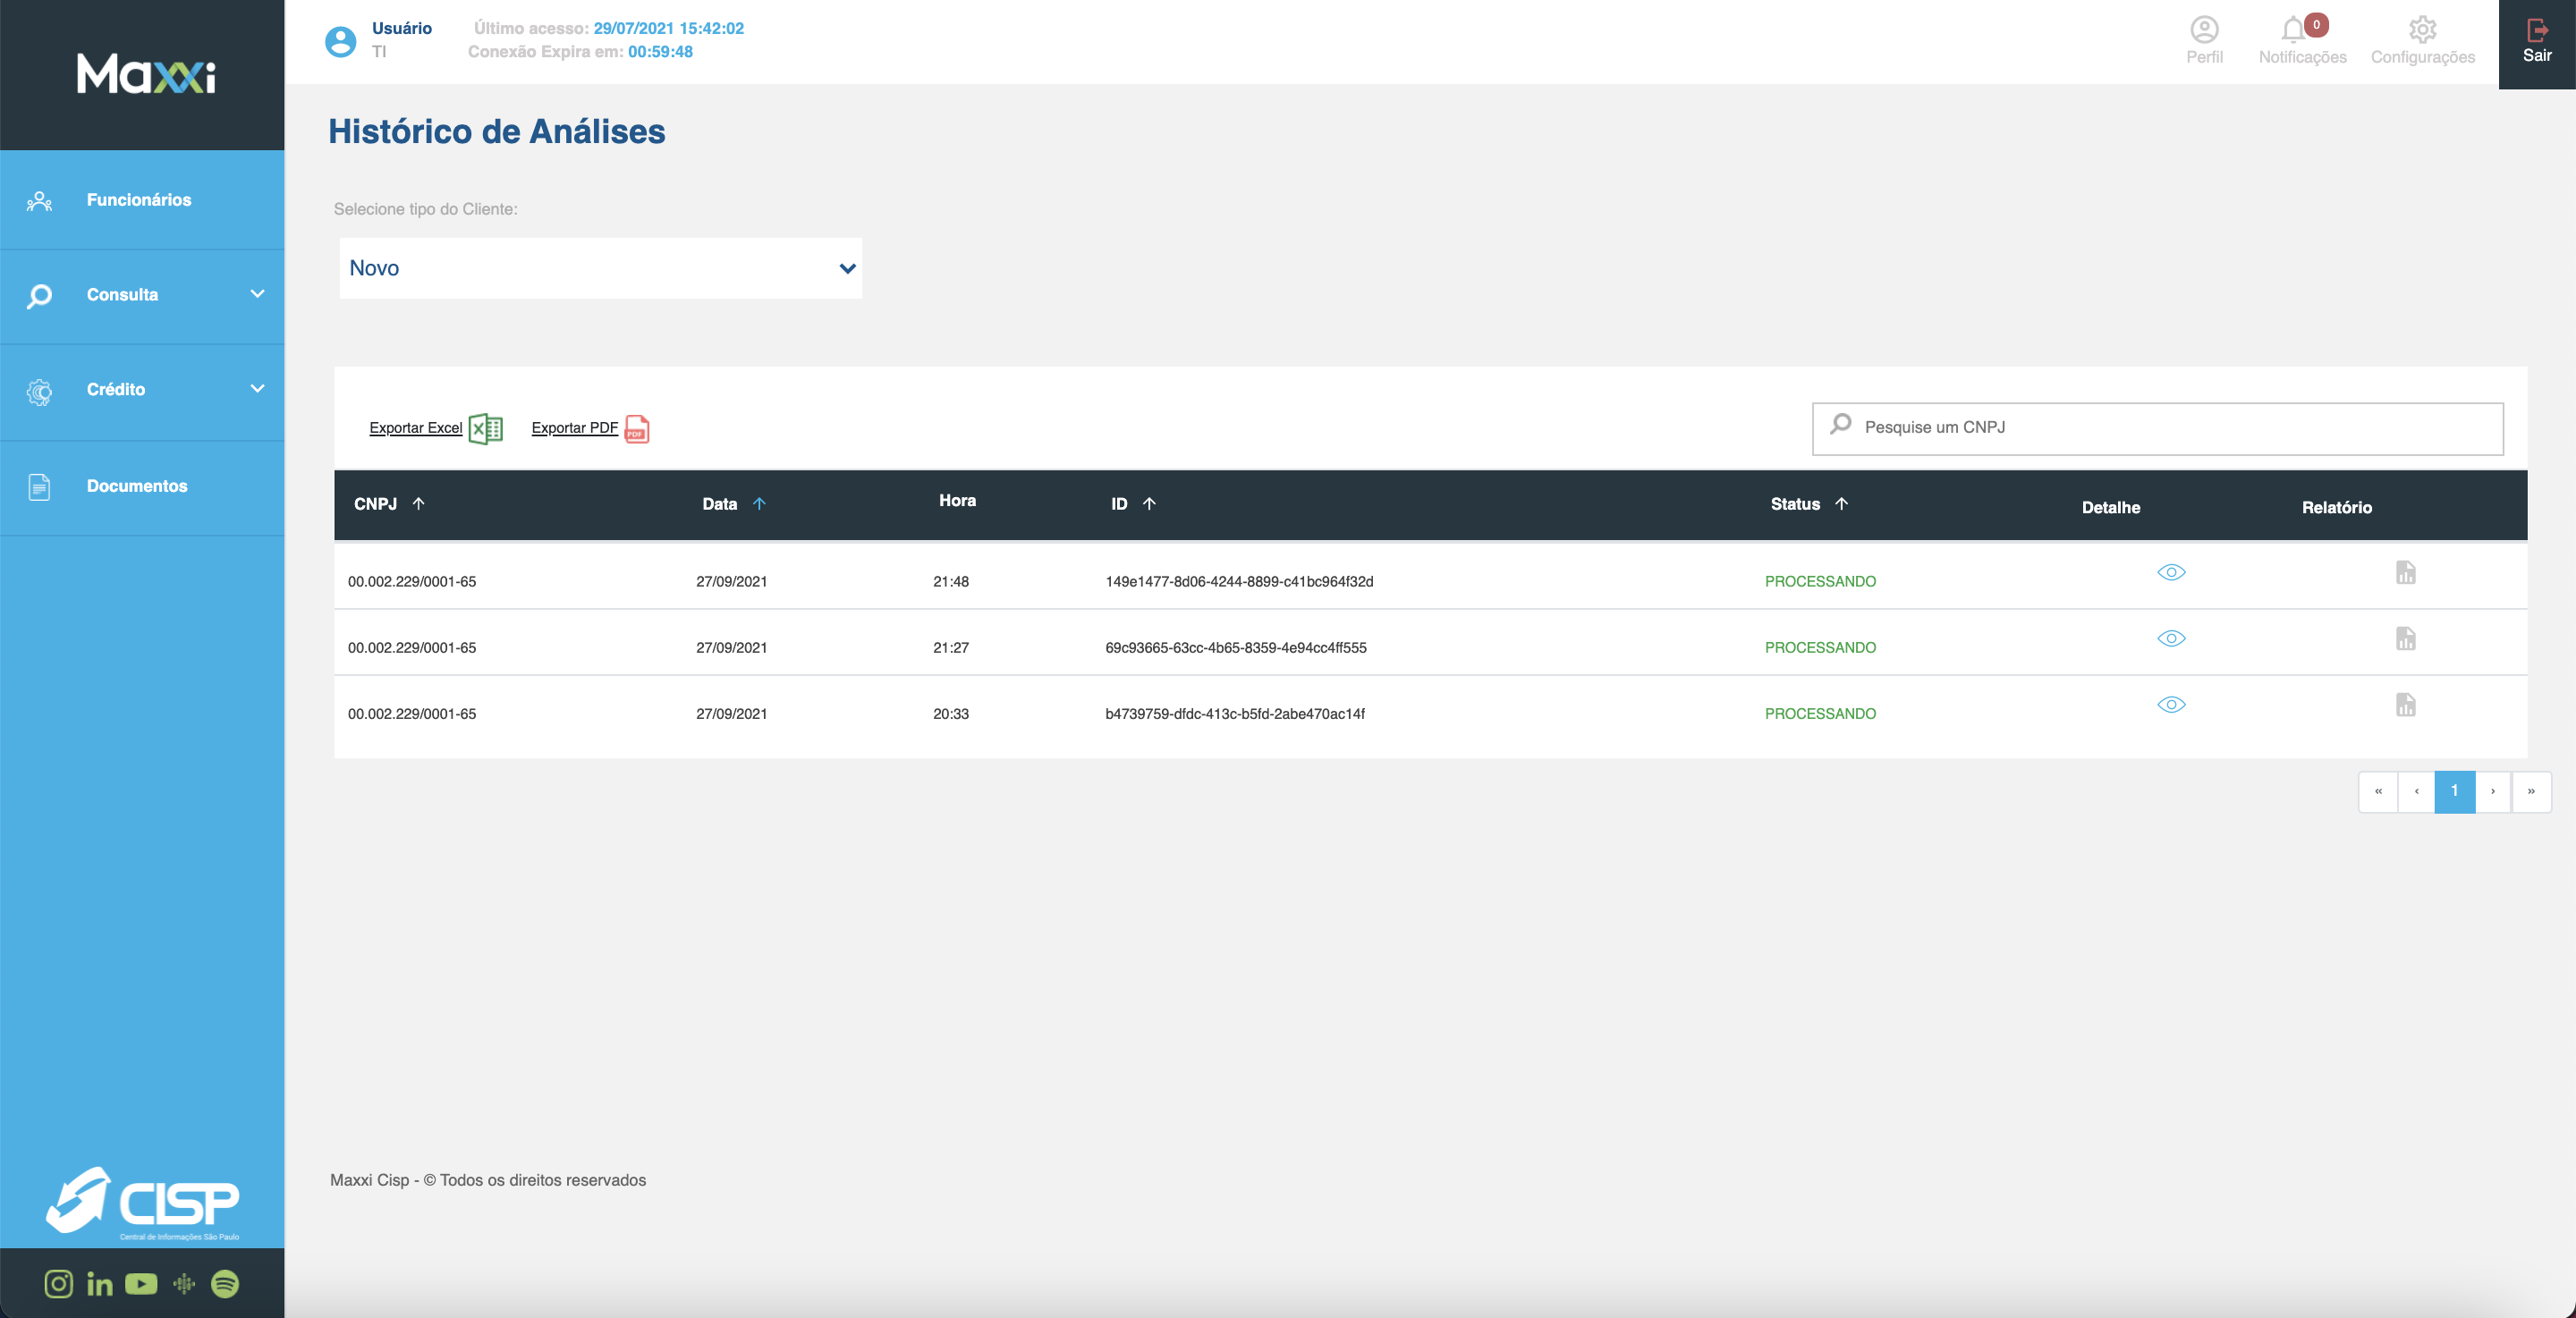The width and height of the screenshot is (2576, 1318).
Task: Go to last page with » button
Action: pos(2531,791)
